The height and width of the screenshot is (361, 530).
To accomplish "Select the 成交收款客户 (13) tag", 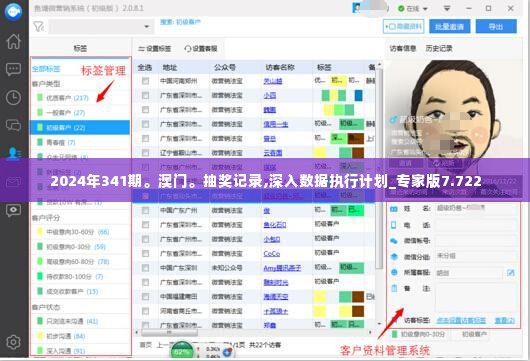I will pos(80,291).
